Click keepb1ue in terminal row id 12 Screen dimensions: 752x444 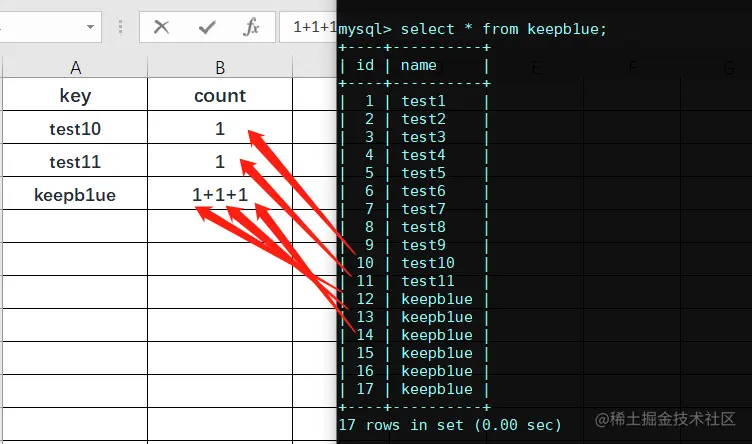coord(437,299)
